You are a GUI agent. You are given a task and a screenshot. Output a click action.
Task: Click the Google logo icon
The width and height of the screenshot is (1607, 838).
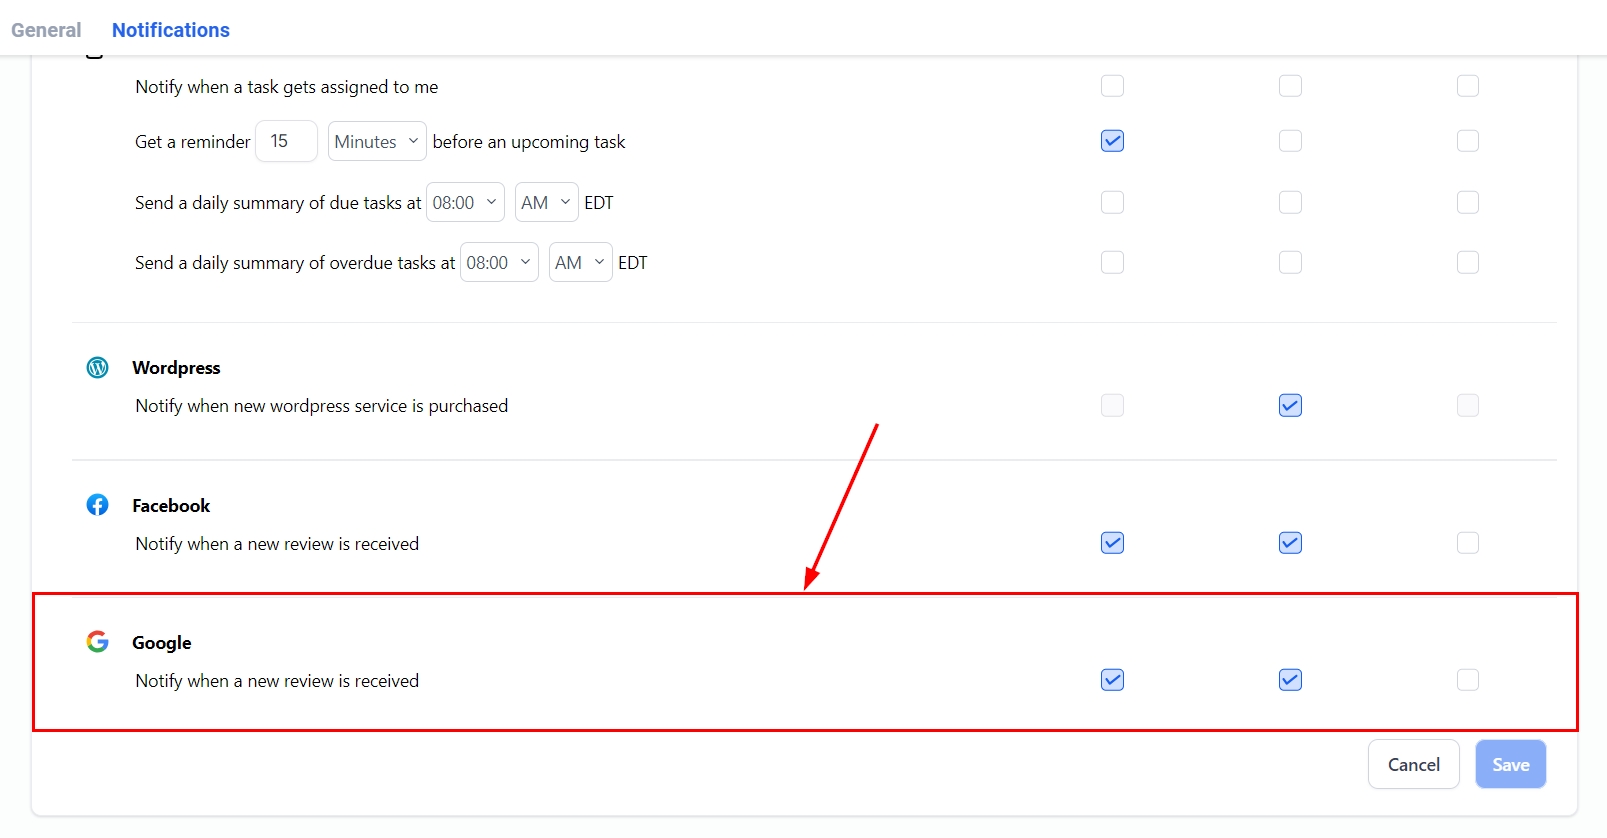(x=97, y=642)
